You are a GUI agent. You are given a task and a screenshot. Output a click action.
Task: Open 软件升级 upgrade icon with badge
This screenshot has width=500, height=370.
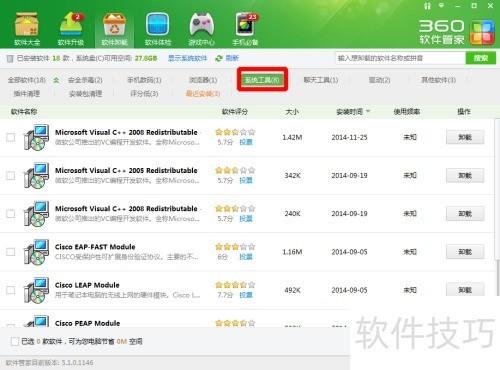coord(71,29)
